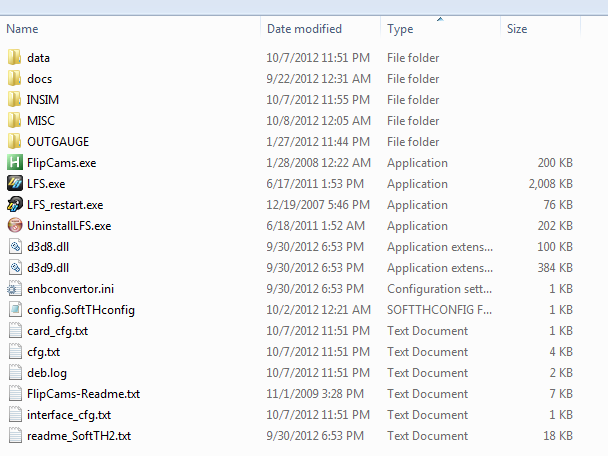Click the cfg.txt document icon
Screen dimensions: 608x456
click(15, 351)
